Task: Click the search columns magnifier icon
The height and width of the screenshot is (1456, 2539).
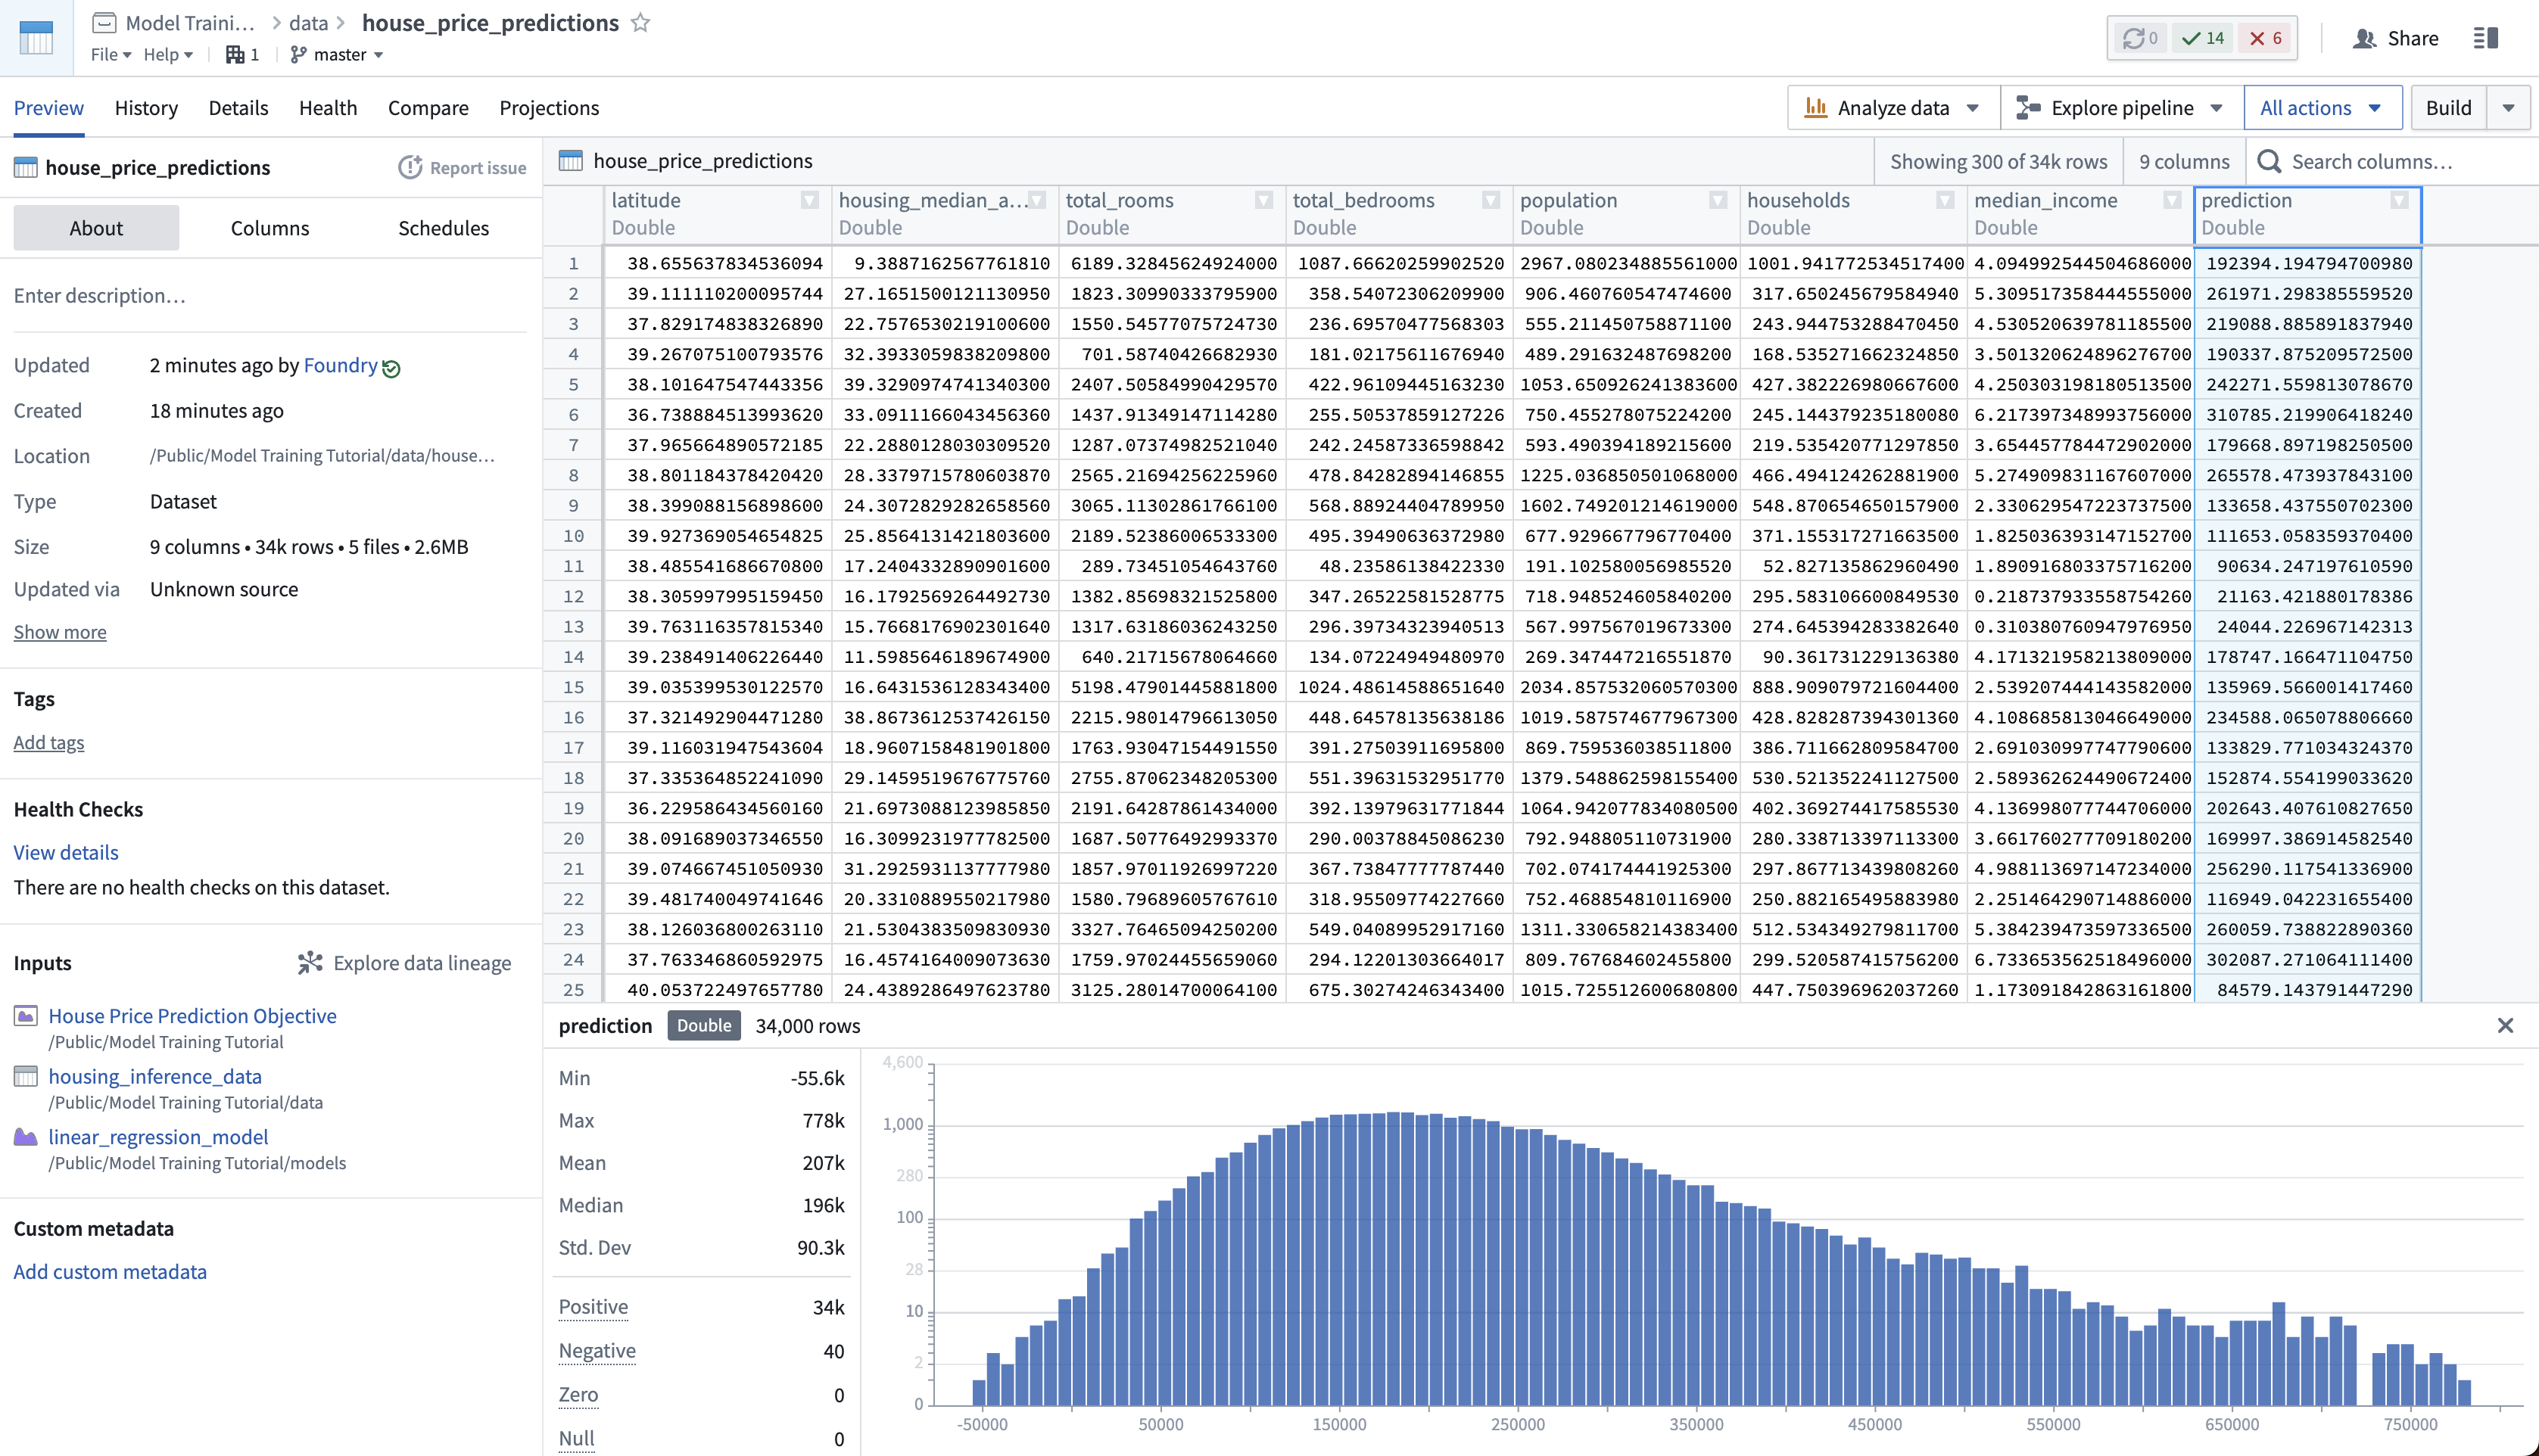Action: pyautogui.click(x=2269, y=161)
